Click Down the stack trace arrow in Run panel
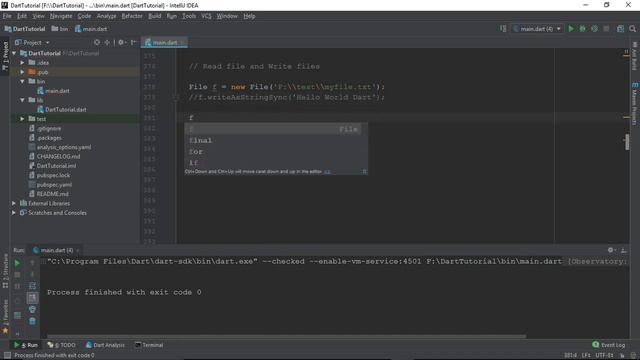Viewport: 640px width, 360px height. (x=32, y=275)
